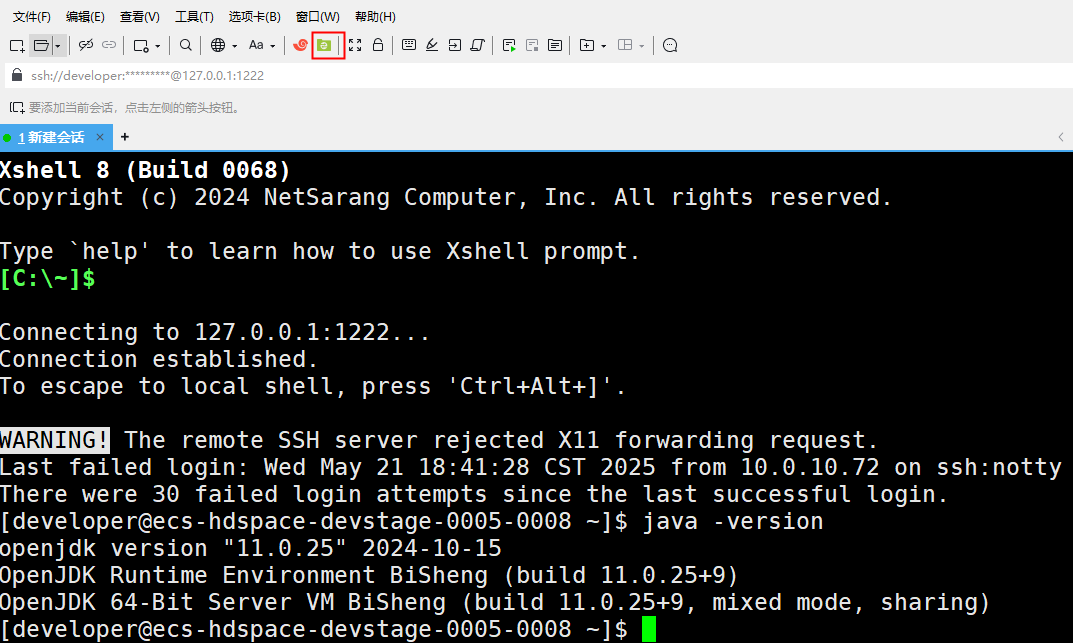Image resolution: width=1073 pixels, height=643 pixels.
Task: Open the 编辑(E) menu
Action: (85, 16)
